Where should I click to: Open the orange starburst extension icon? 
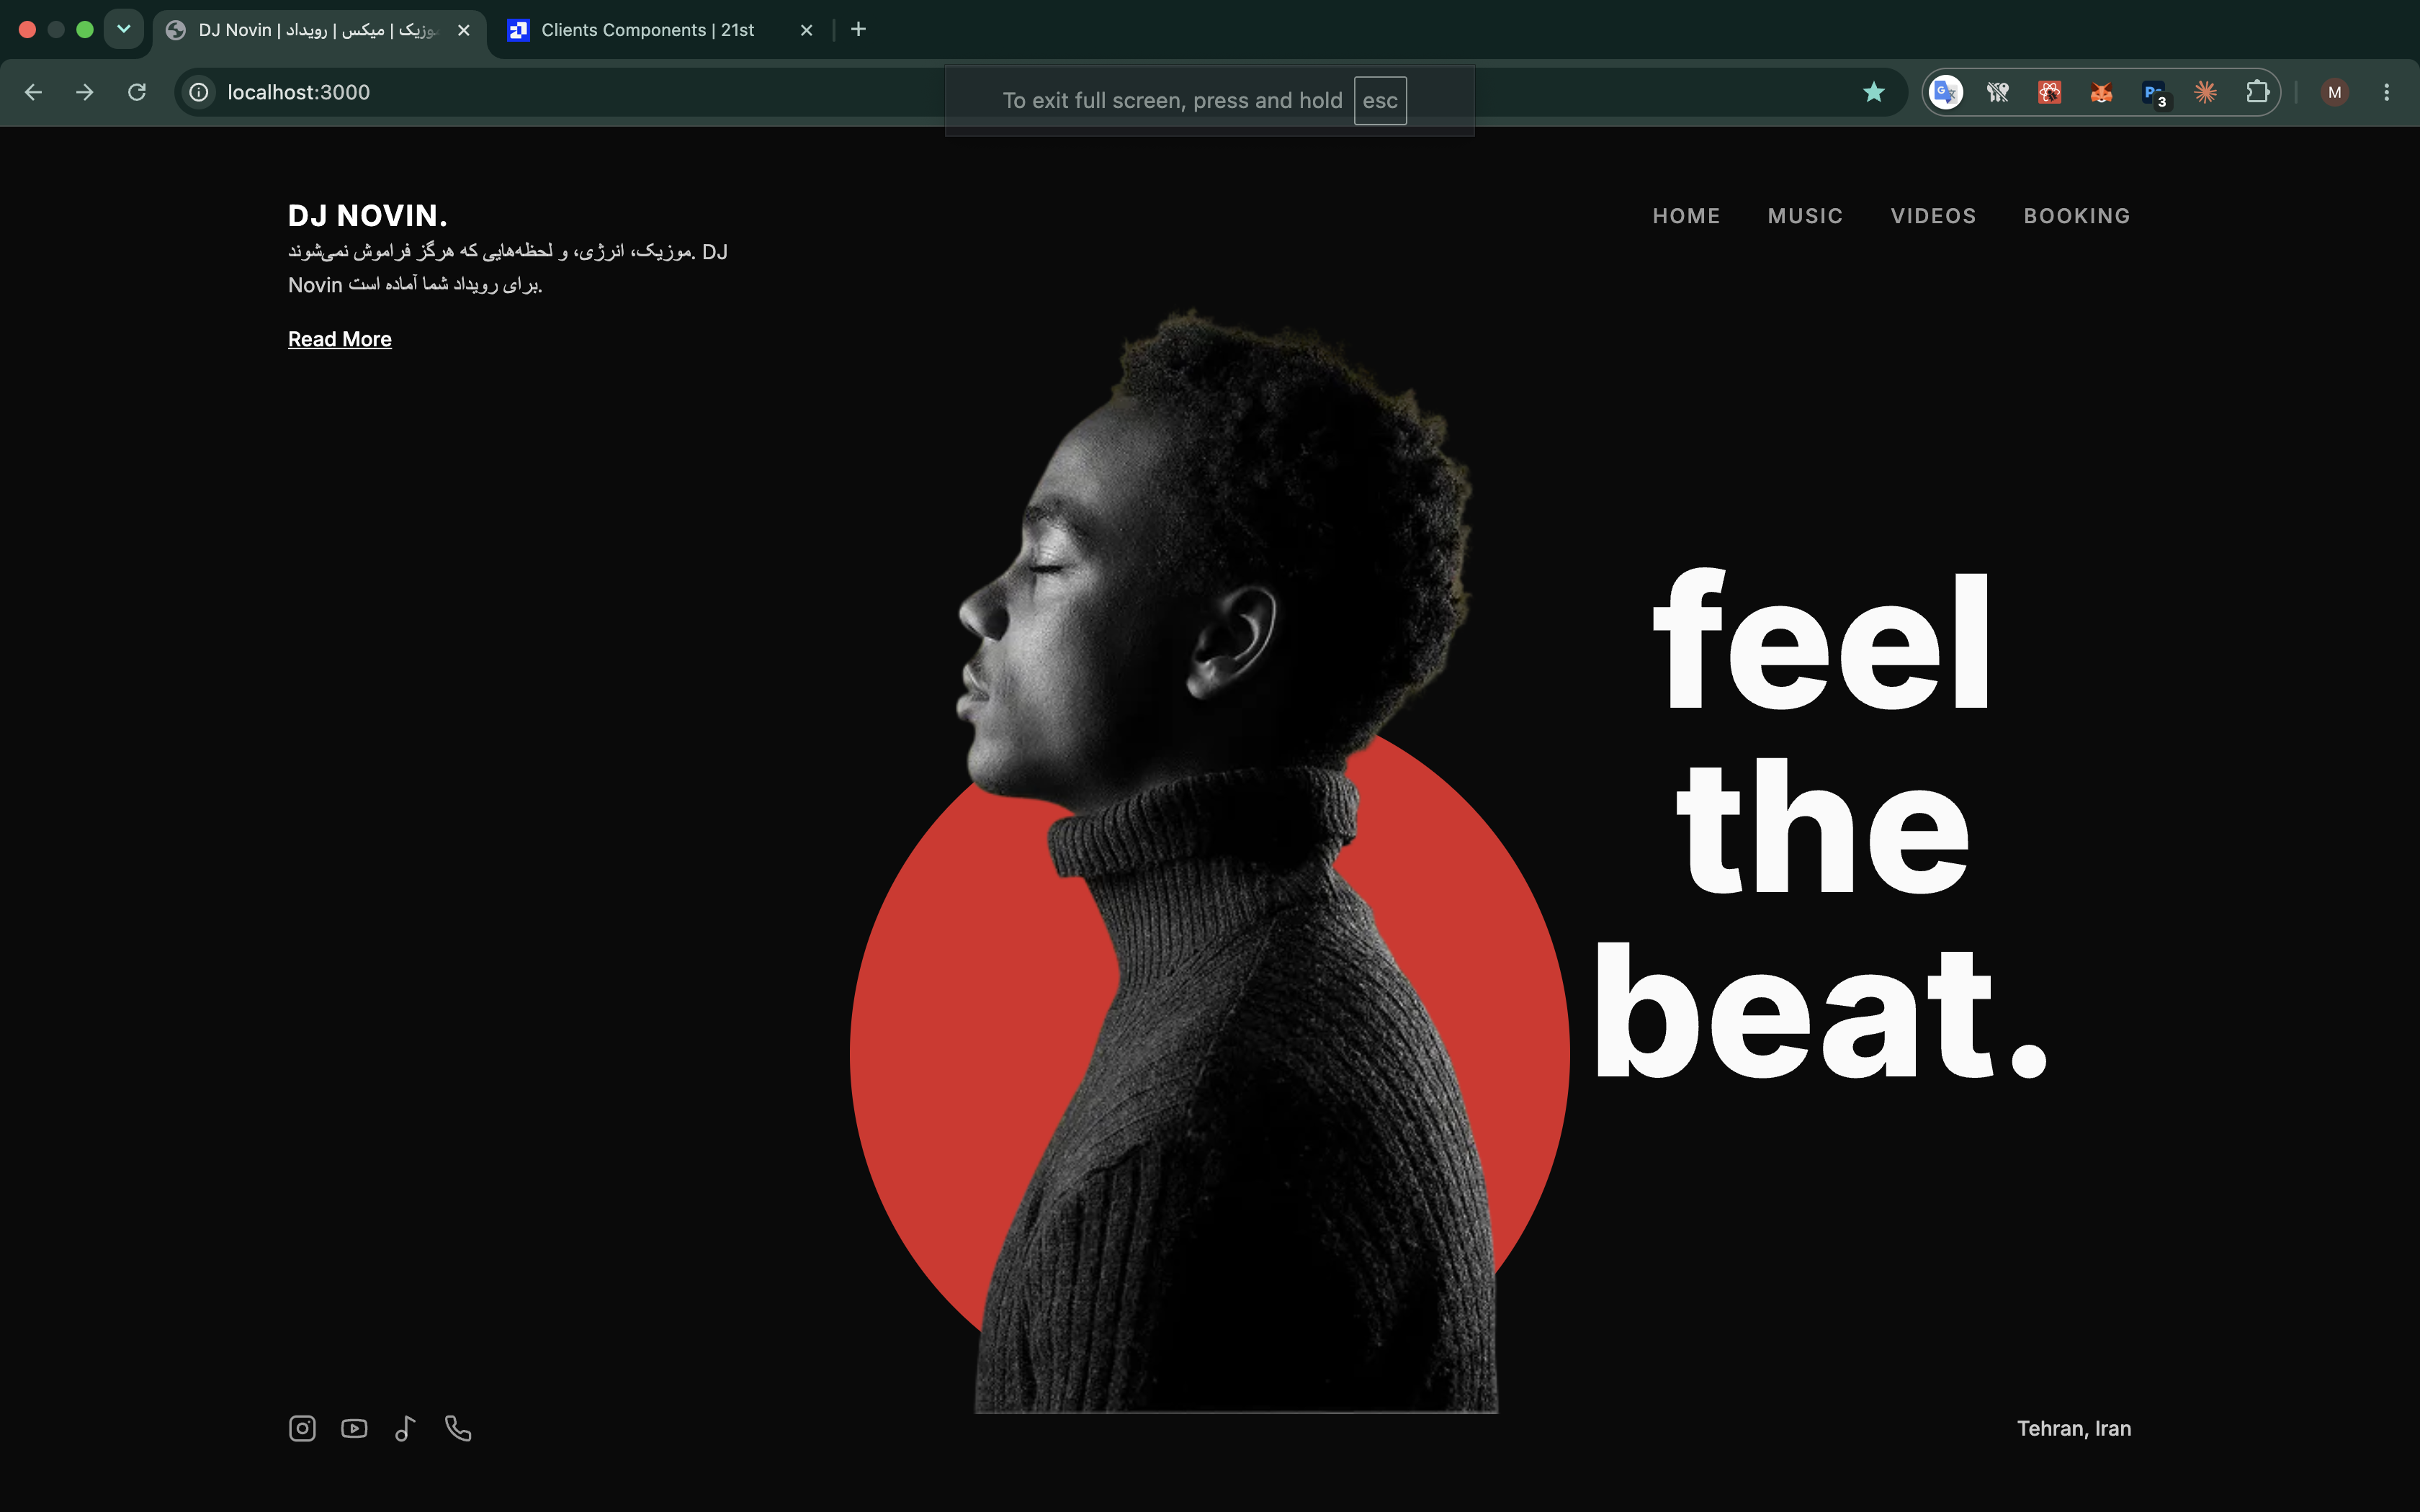coord(2206,92)
